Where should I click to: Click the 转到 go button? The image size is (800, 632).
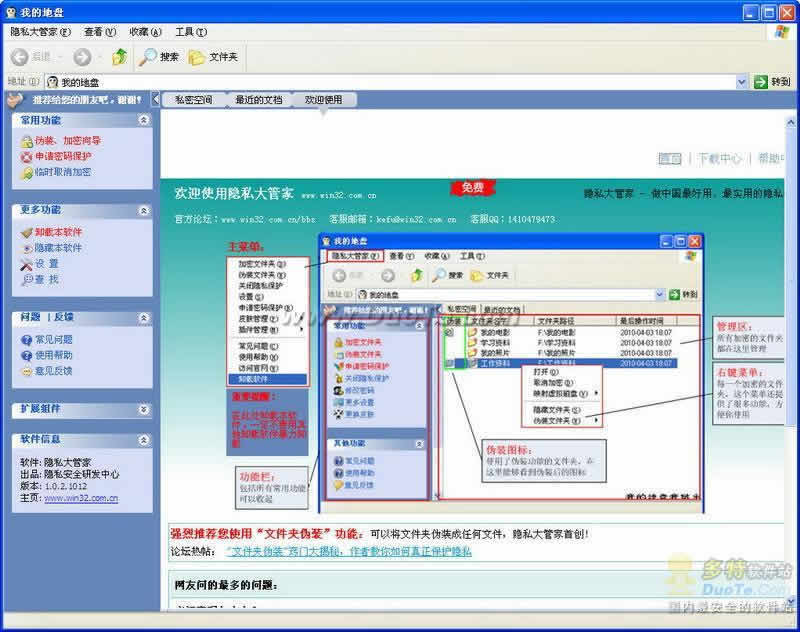click(772, 82)
